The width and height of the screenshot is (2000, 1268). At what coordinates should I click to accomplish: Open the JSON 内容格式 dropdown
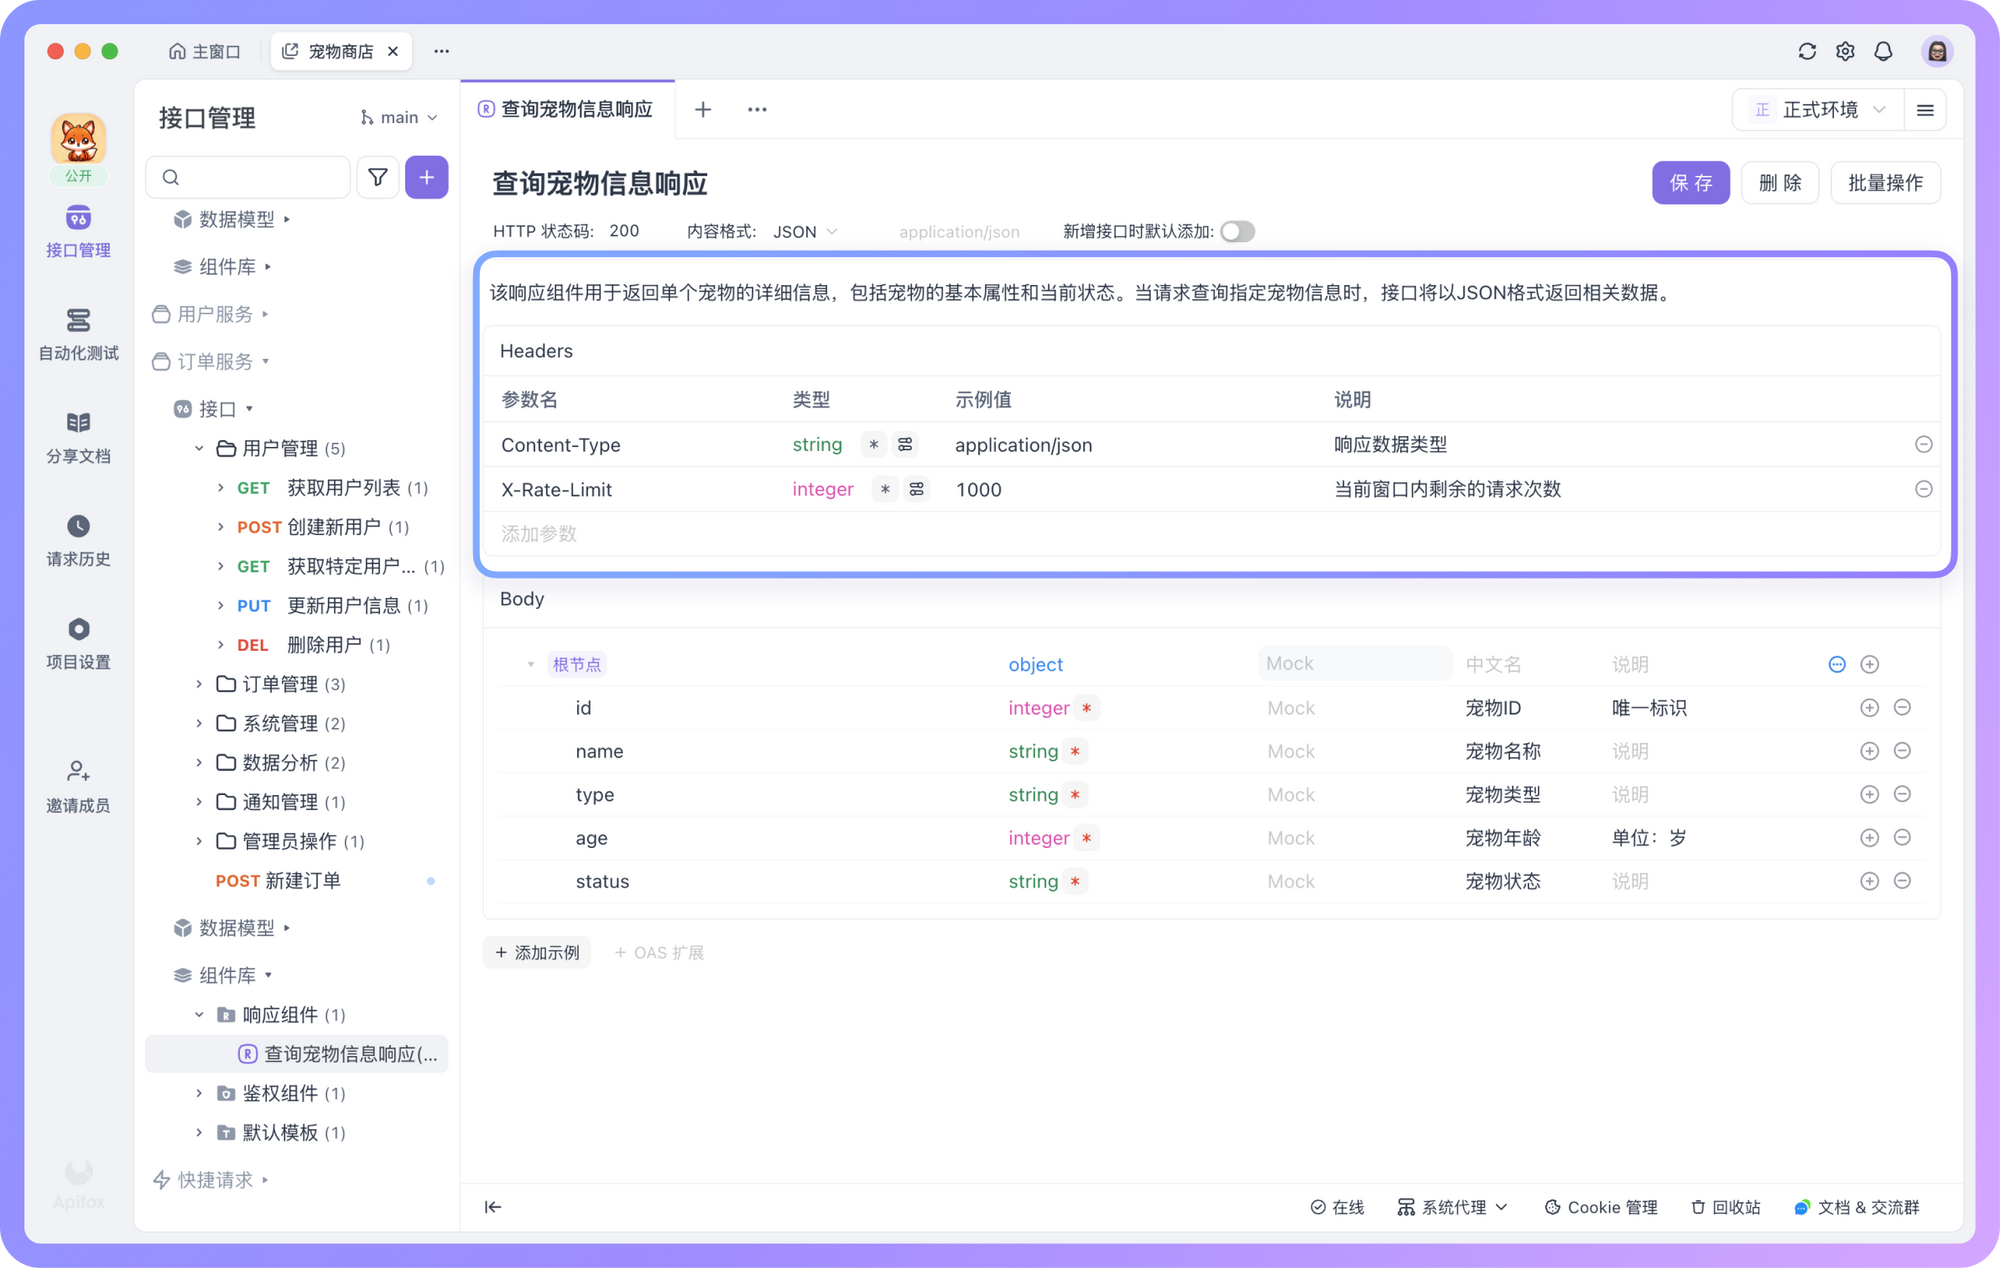point(805,231)
